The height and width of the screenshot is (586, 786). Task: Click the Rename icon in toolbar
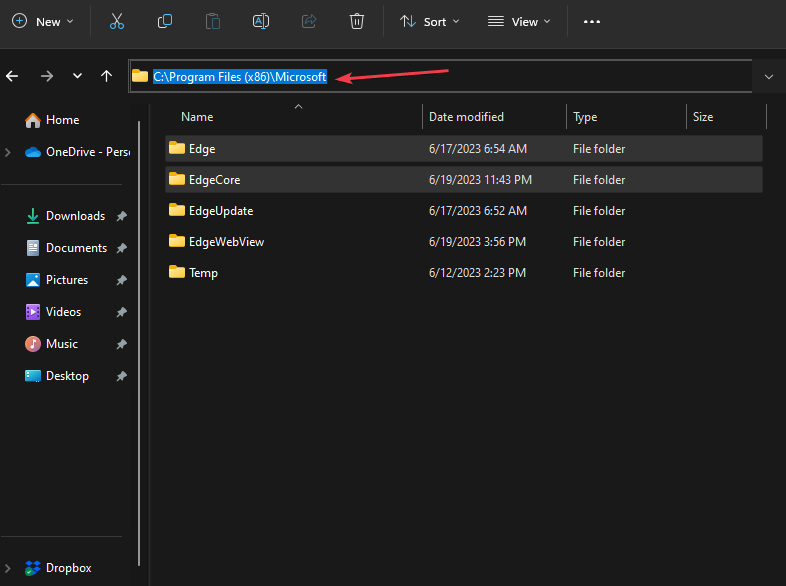[x=261, y=22]
